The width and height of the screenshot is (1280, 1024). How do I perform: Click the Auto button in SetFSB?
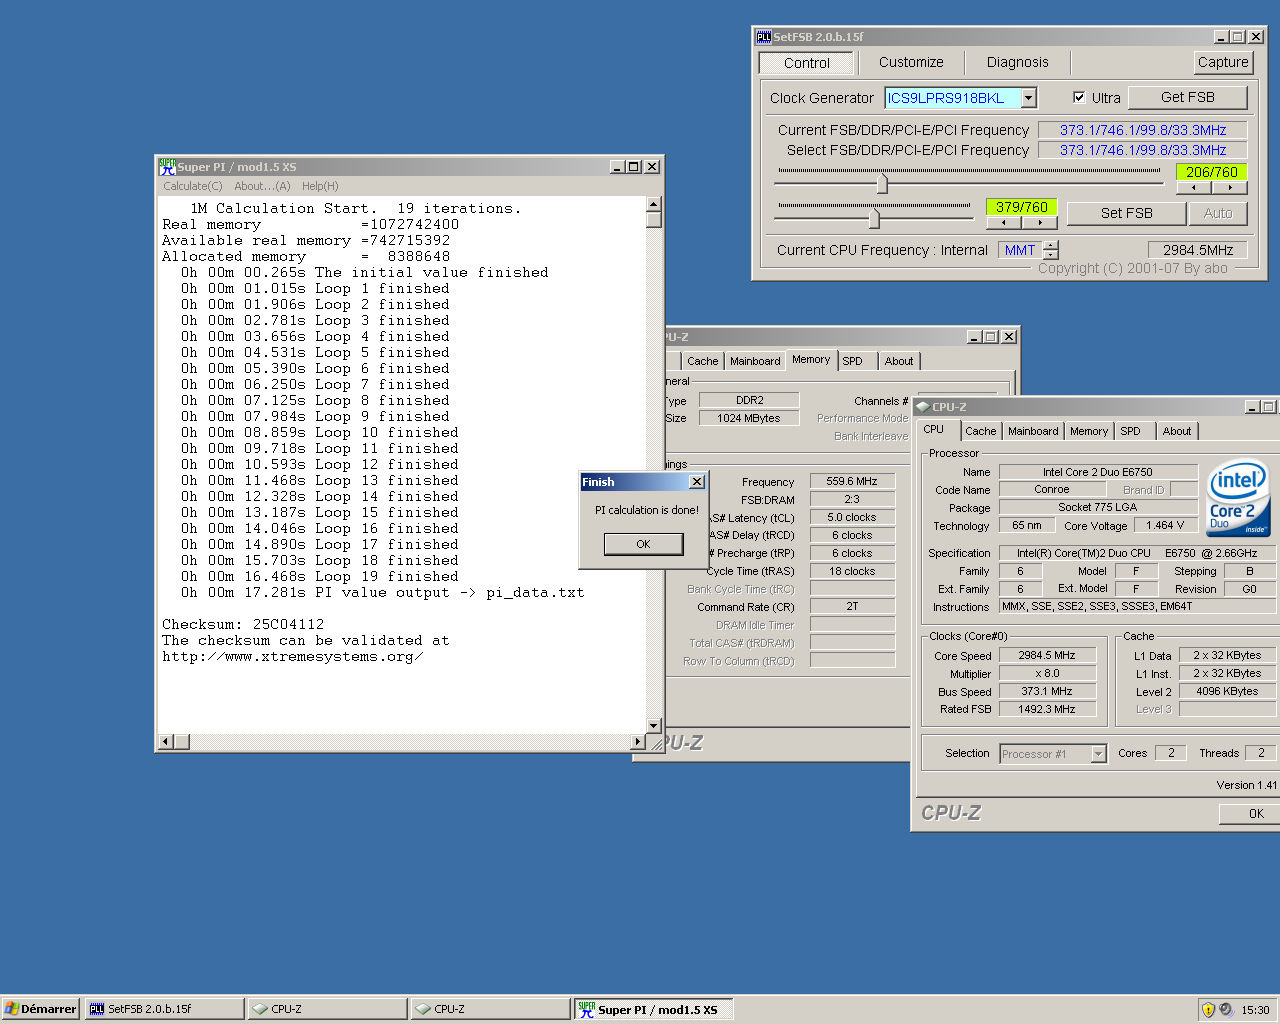(1218, 213)
